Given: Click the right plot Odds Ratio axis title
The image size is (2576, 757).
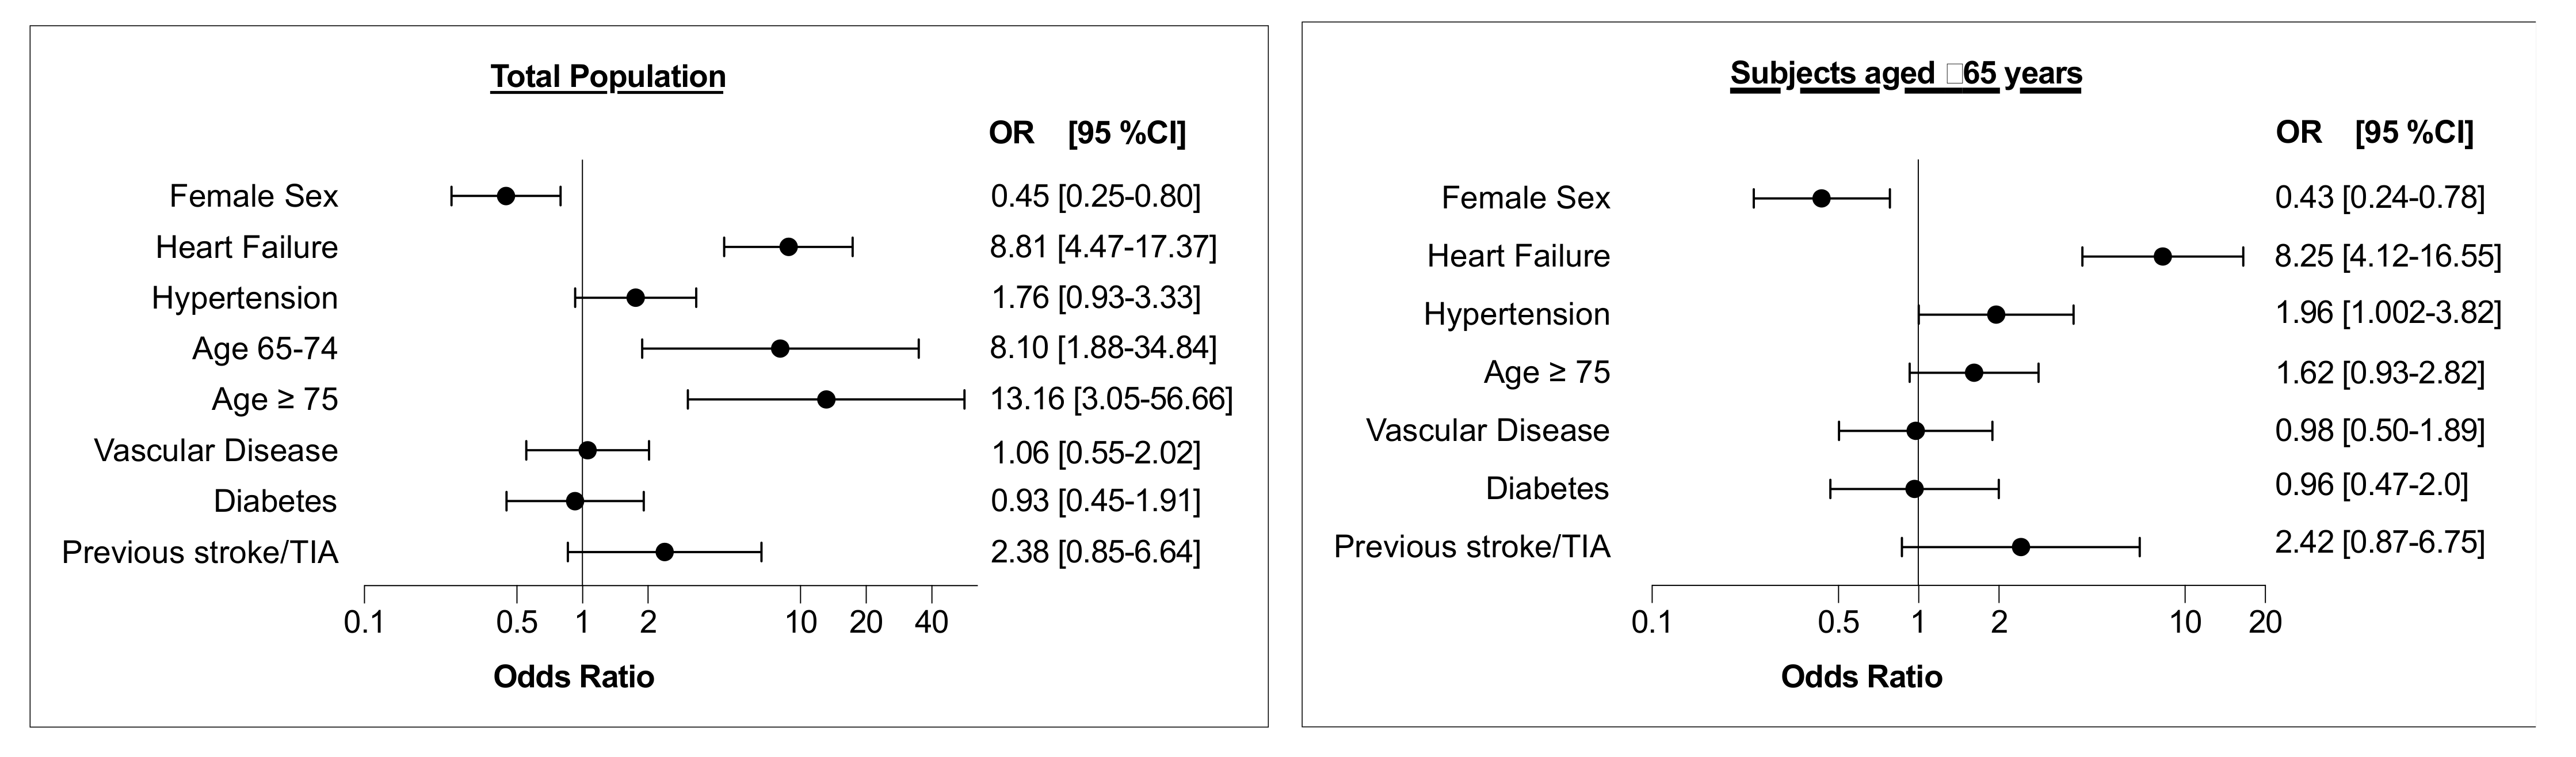Looking at the screenshot, I should tap(1861, 677).
